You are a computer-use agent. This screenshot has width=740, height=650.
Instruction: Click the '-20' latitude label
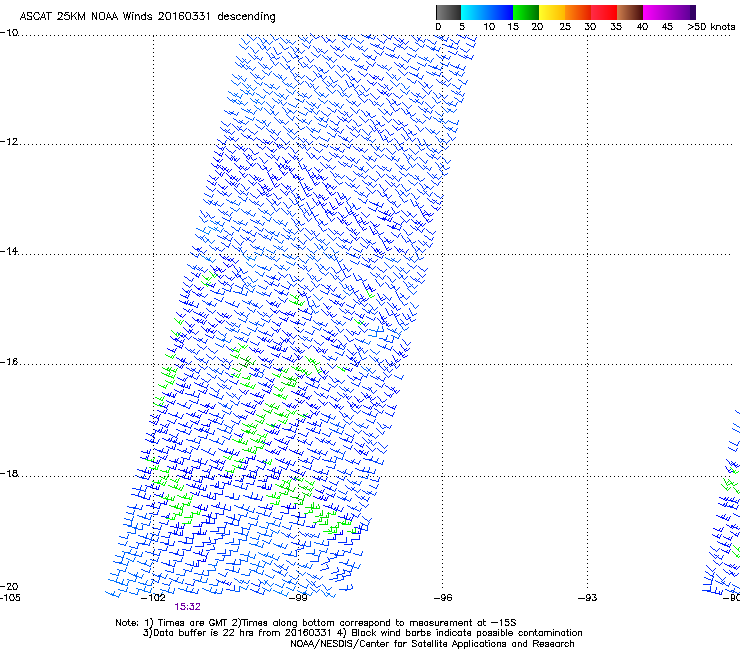click(x=9, y=586)
